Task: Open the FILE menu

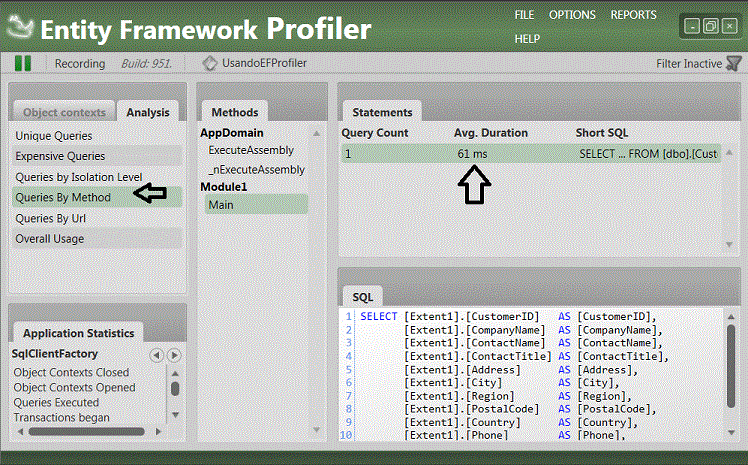Action: click(524, 15)
